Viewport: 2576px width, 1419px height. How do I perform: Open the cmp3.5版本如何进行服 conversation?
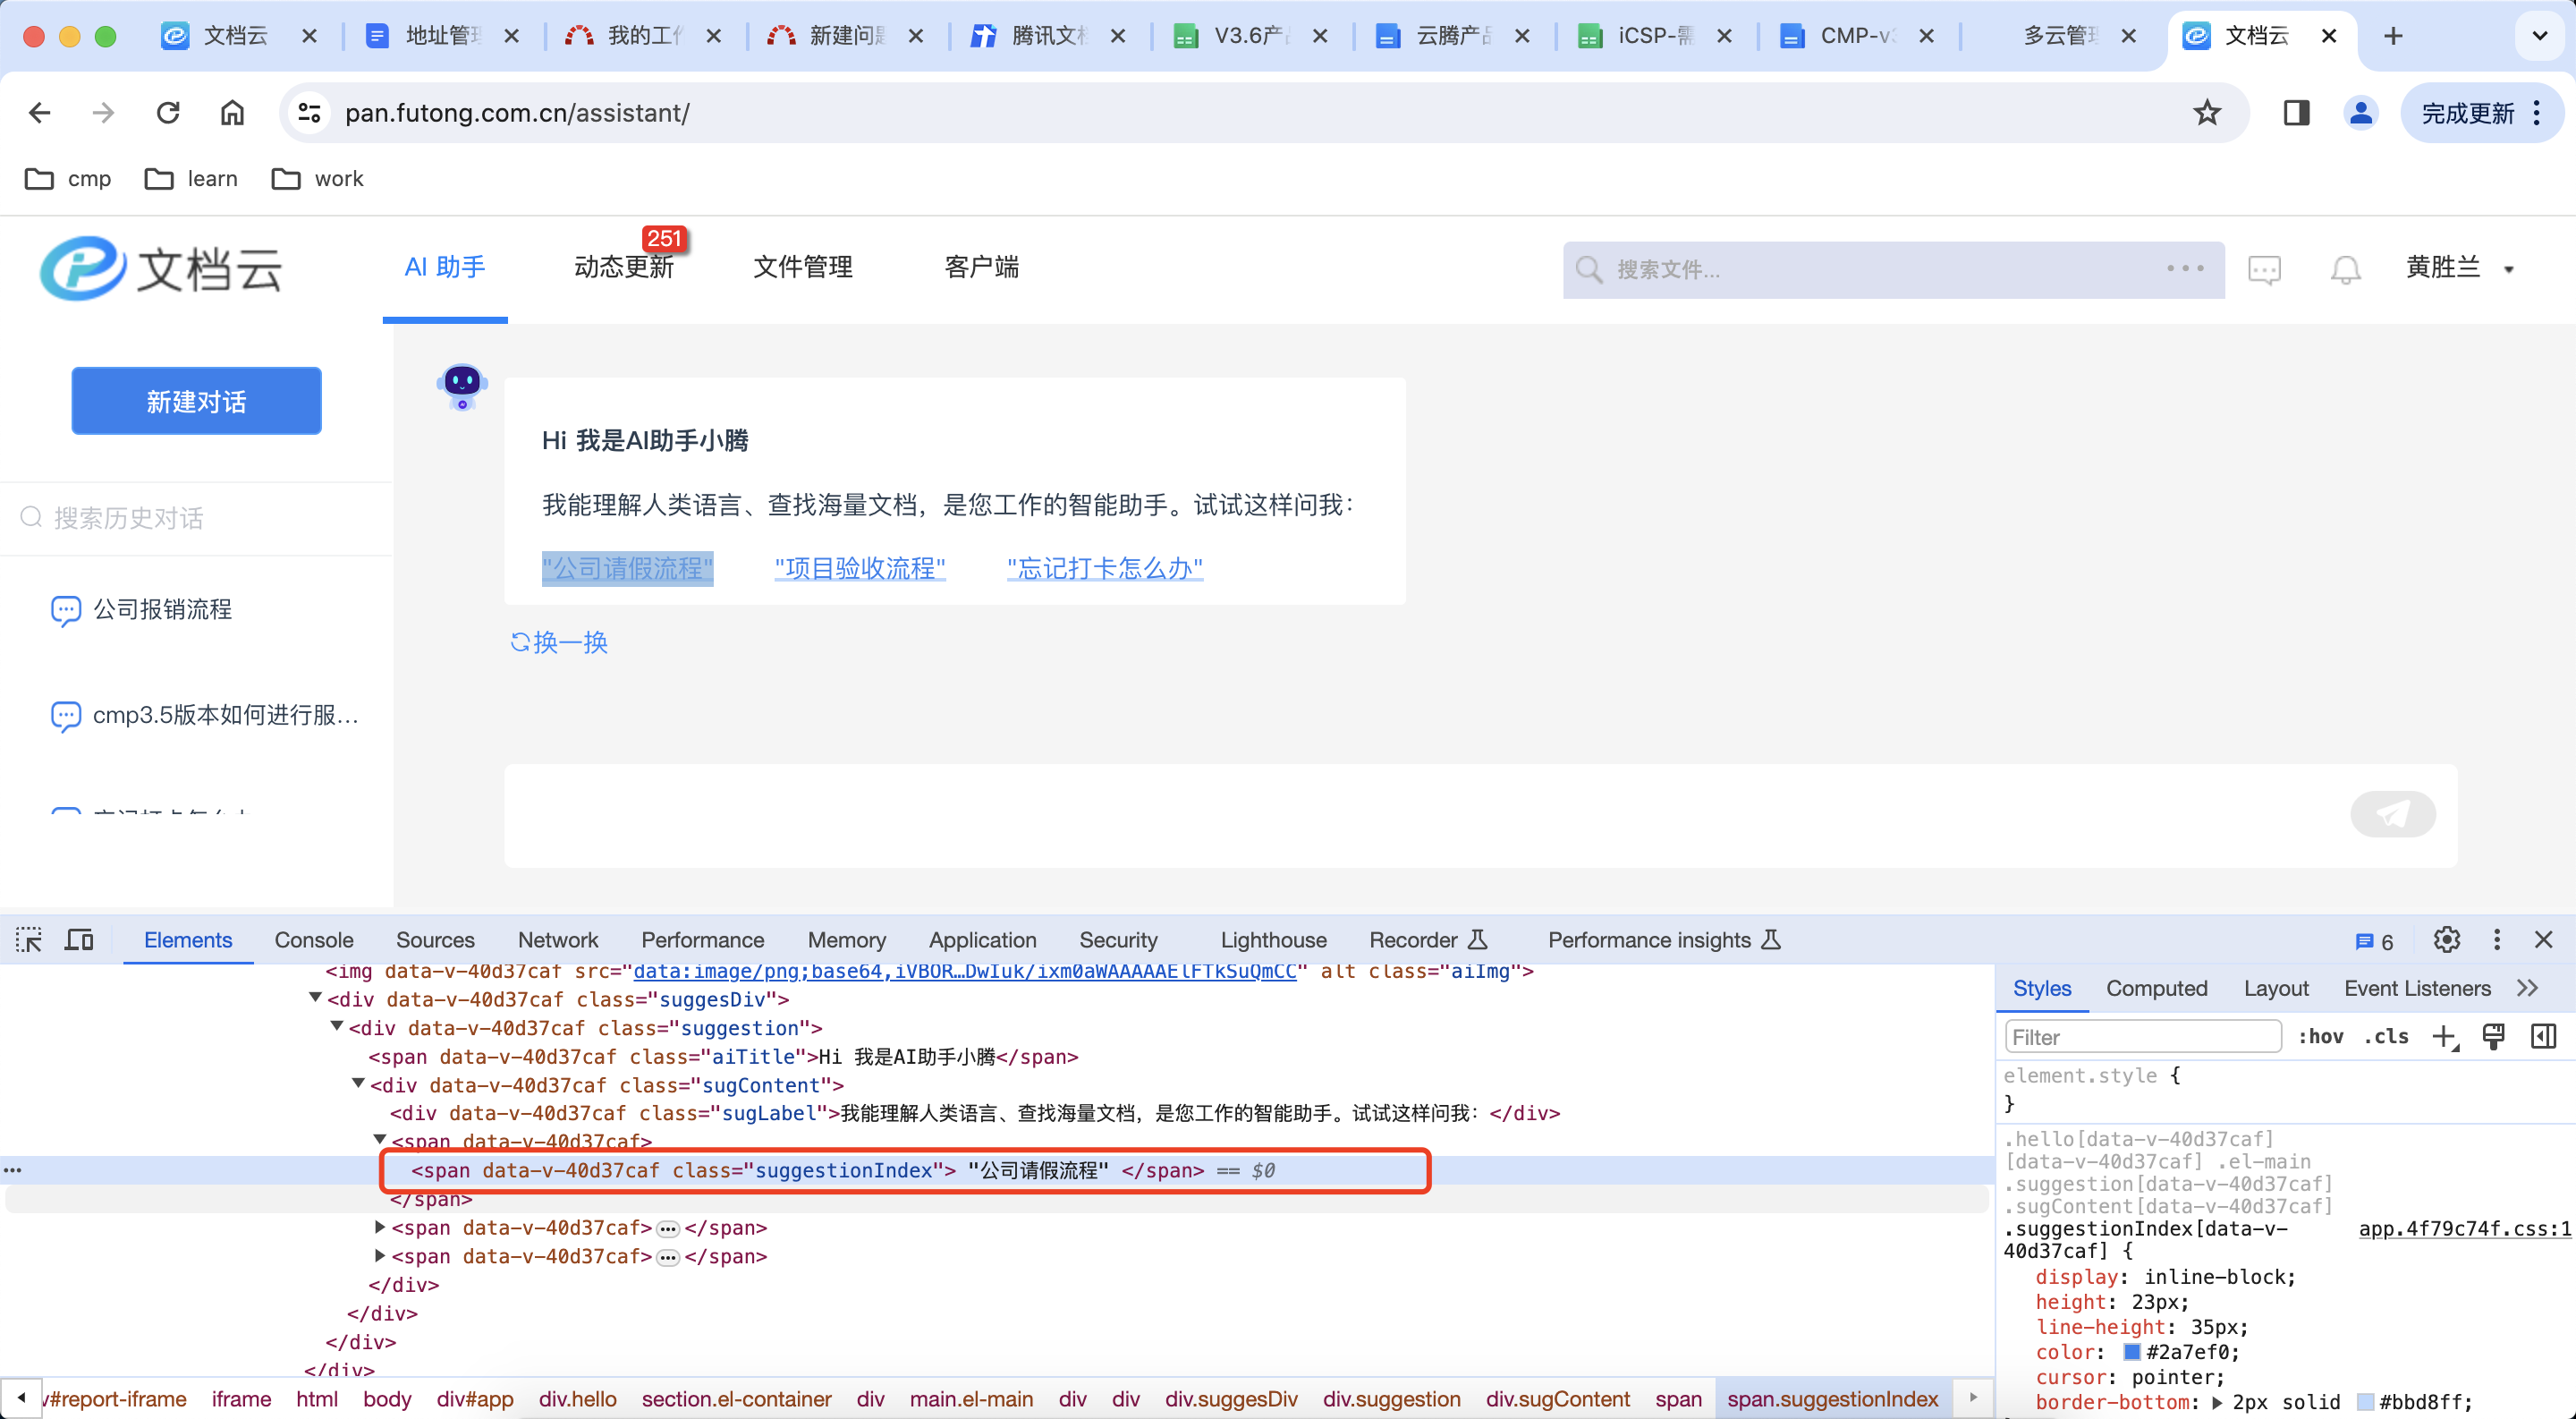204,715
